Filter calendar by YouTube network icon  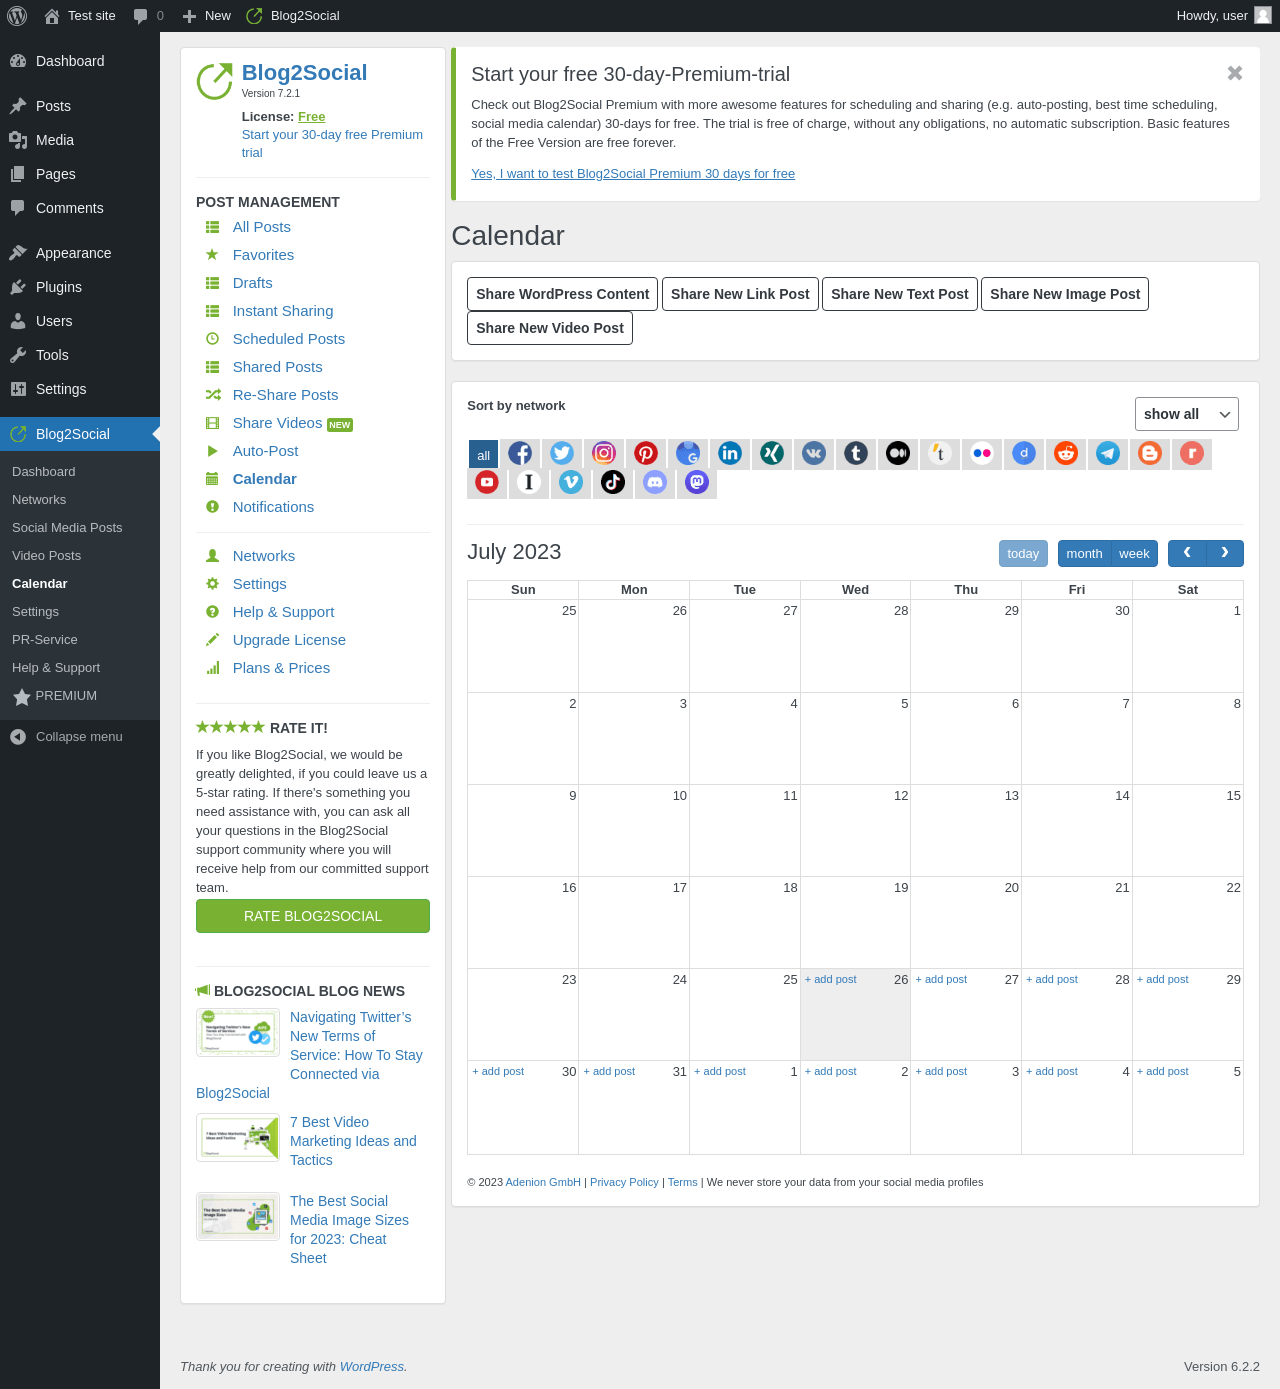coord(487,482)
